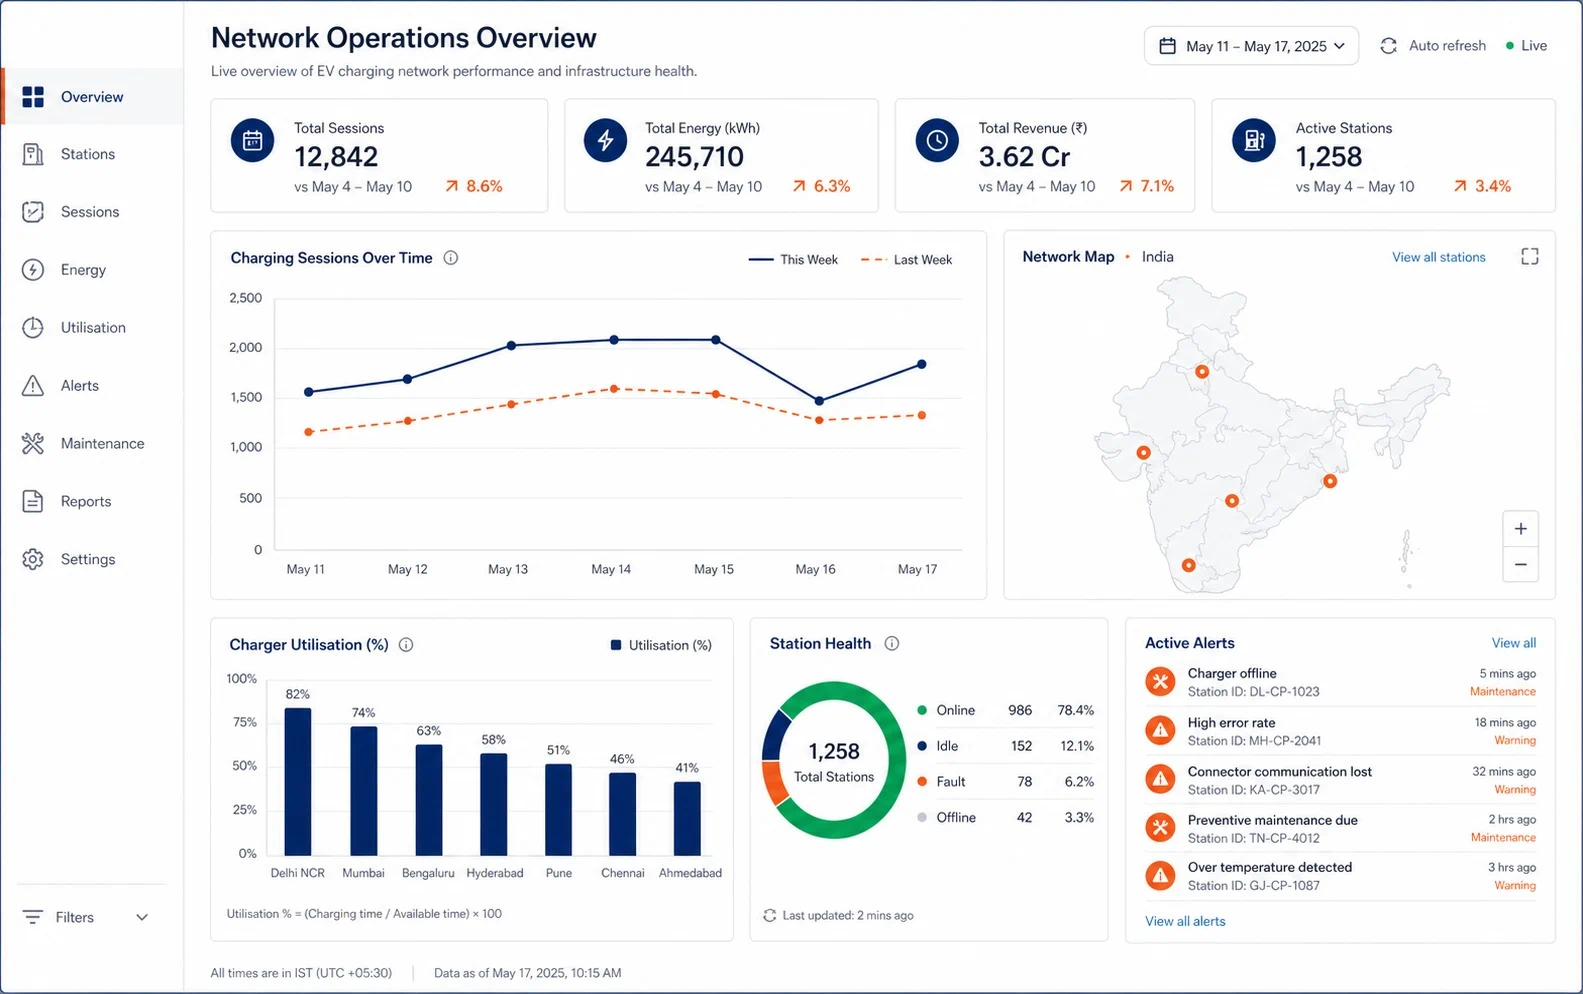Screen dimensions: 1583x994
Task: Toggle the Auto refresh option
Action: point(1433,46)
